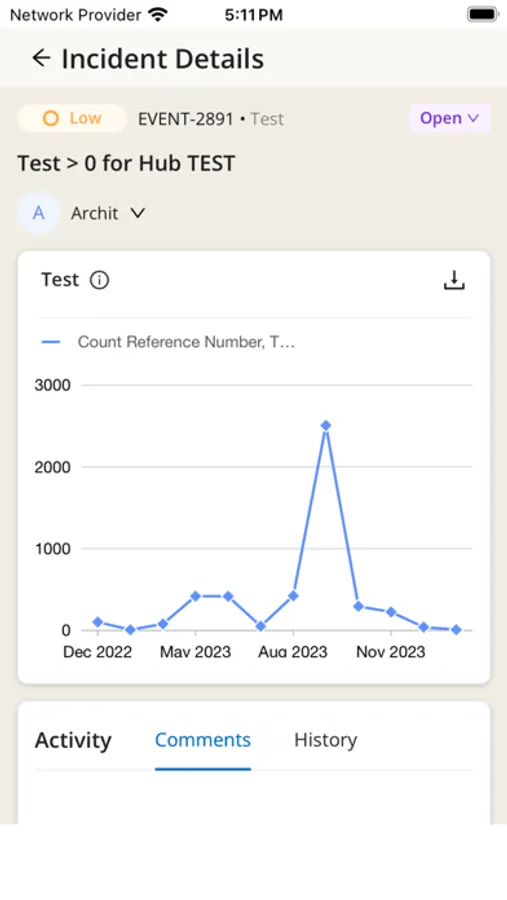
Task: Click the battery indicator icon
Action: coord(482,14)
